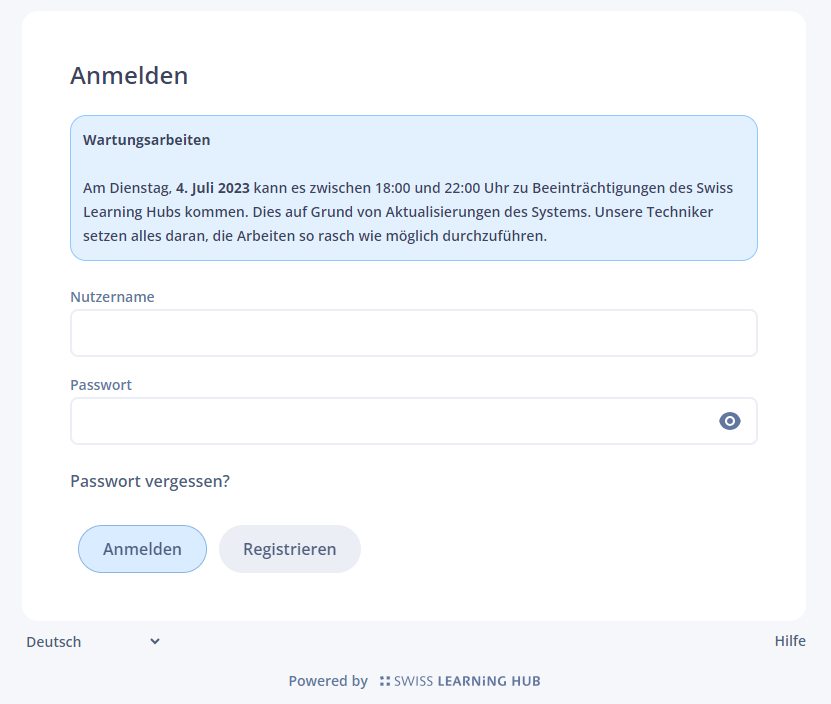831x704 pixels.
Task: Focus the Passwort input field
Action: [390, 421]
